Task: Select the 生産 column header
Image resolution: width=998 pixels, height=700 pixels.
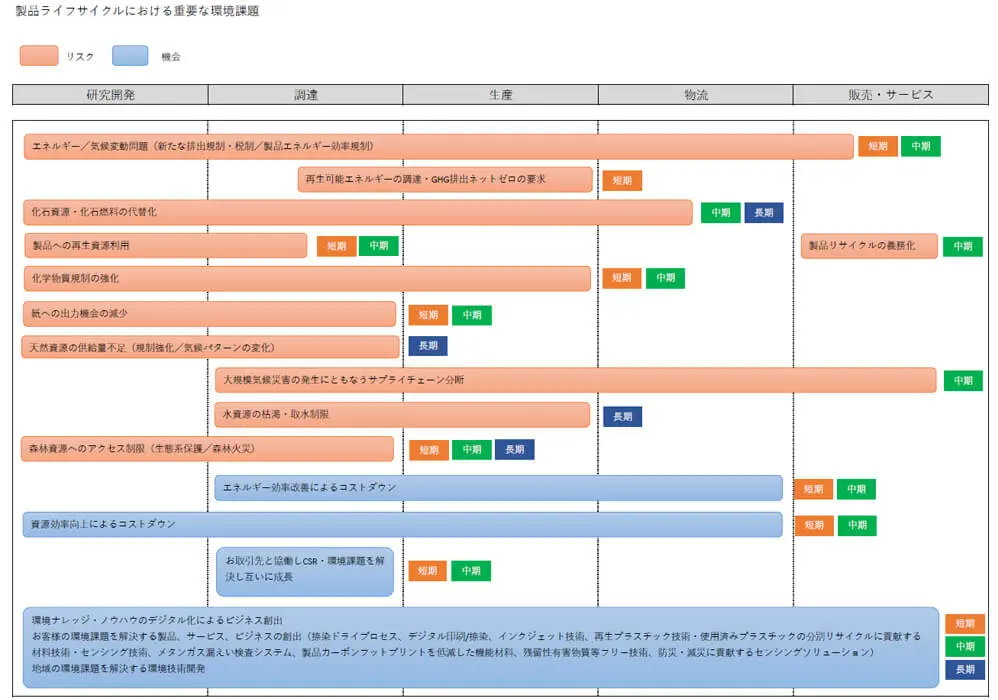Action: 500,95
